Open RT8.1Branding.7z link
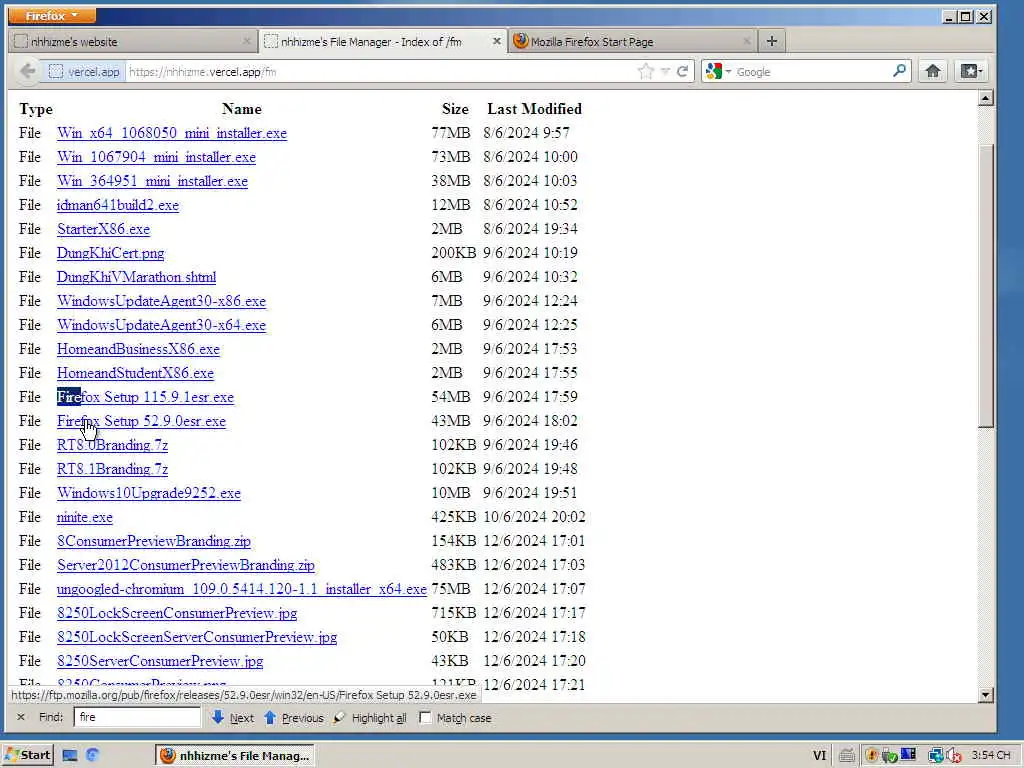Viewport: 1024px width, 768px height. (112, 469)
